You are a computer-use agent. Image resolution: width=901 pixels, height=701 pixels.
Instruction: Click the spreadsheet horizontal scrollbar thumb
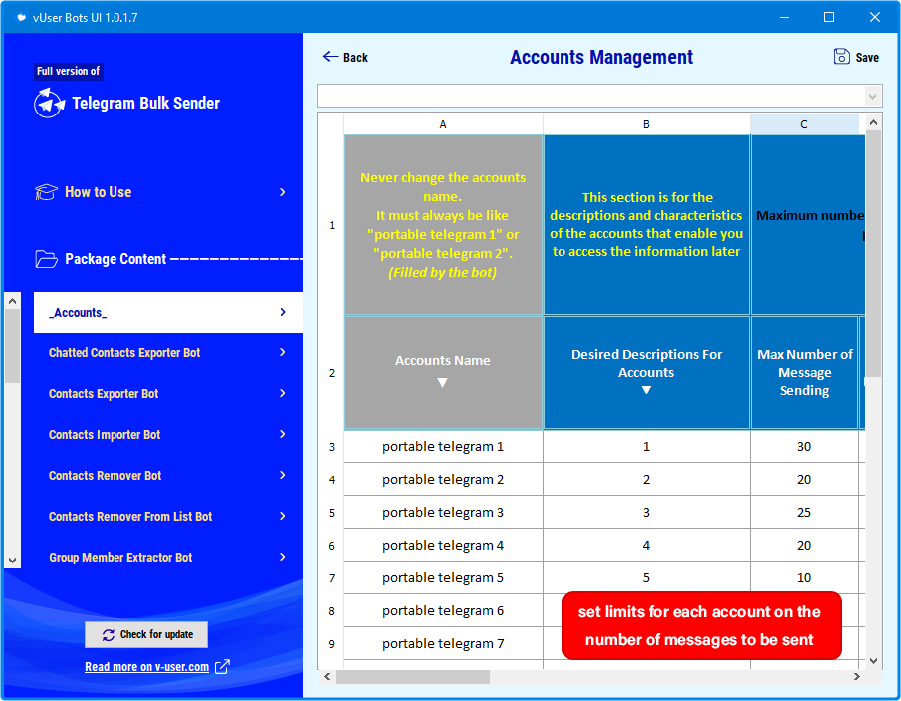point(413,677)
